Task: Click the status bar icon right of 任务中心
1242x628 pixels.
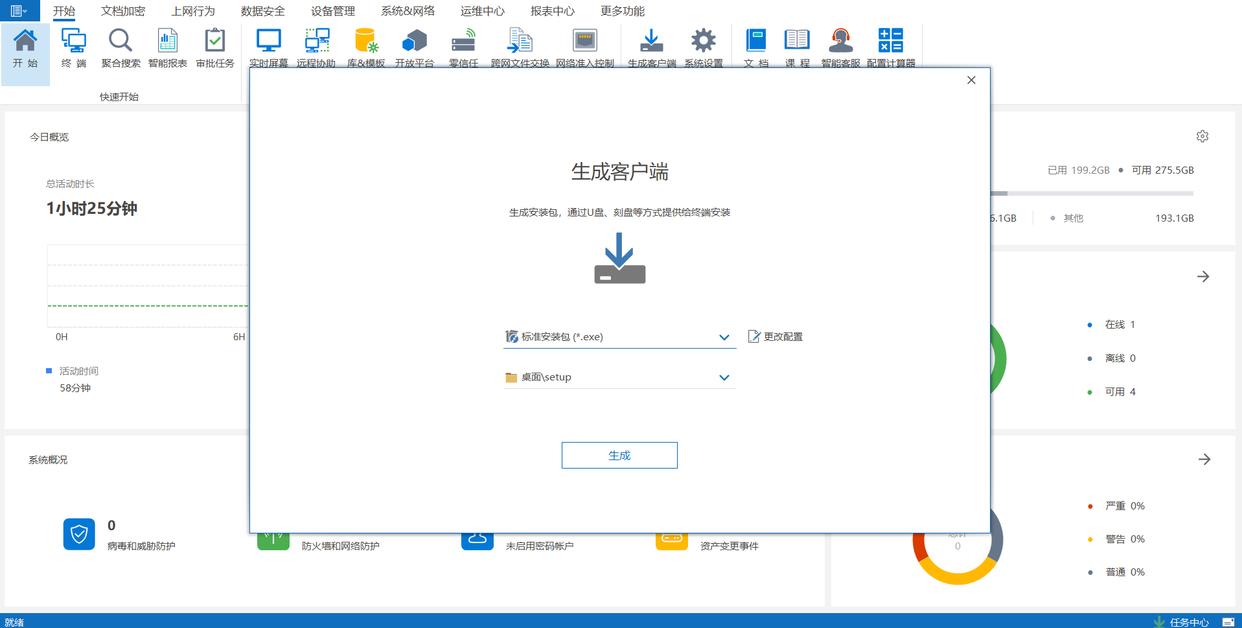Action: point(1228,621)
